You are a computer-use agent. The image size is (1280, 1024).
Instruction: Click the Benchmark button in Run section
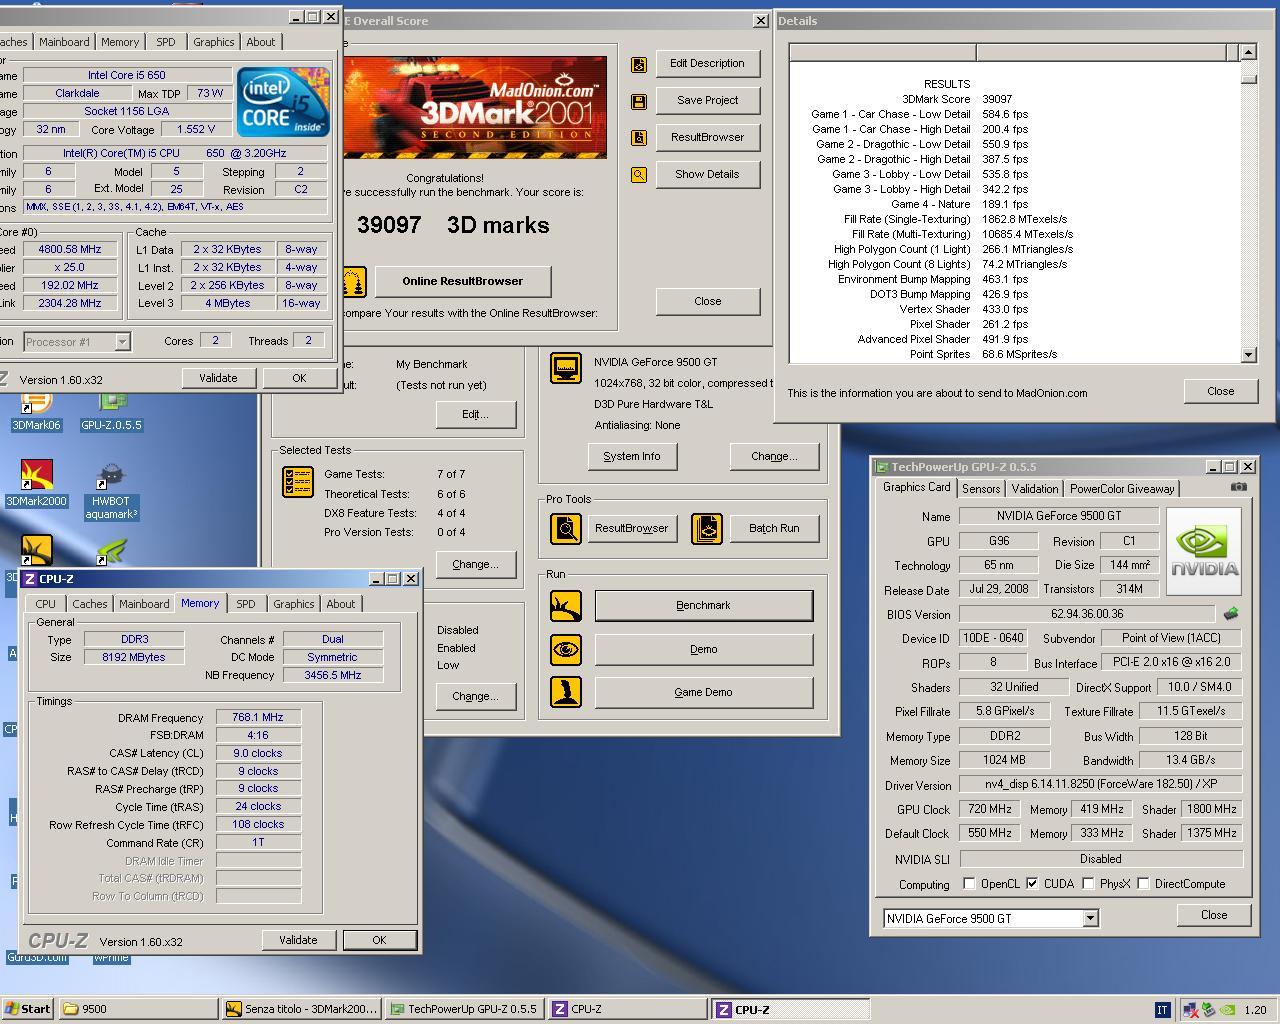(x=703, y=605)
